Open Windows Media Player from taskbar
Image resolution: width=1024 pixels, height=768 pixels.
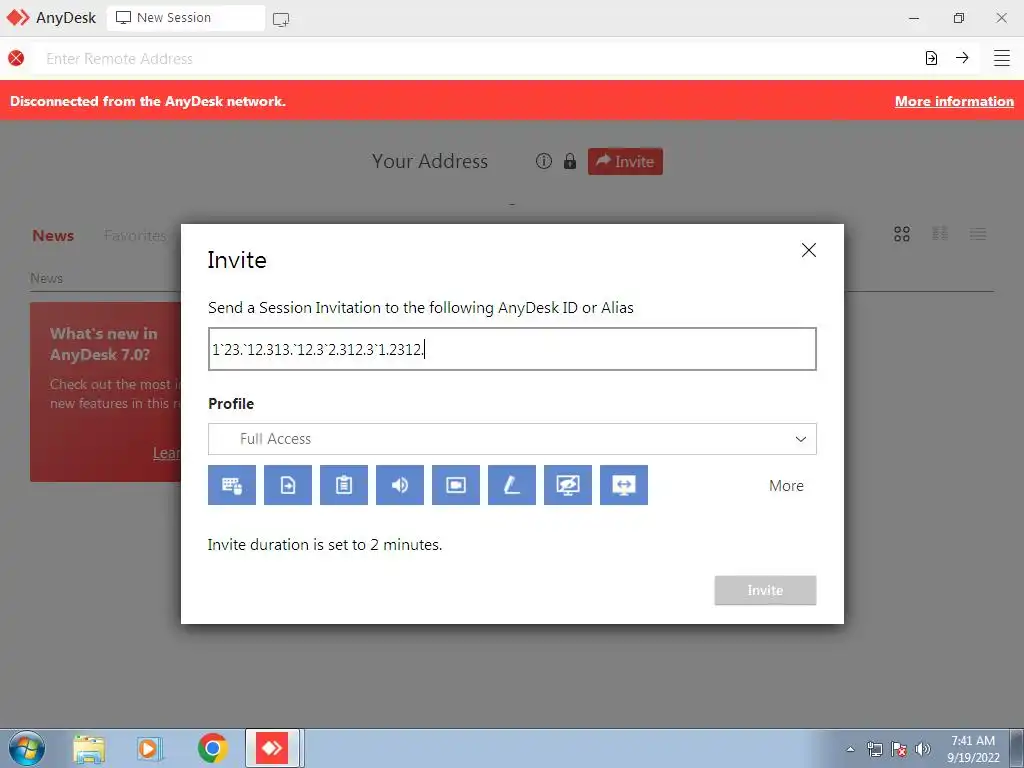click(x=150, y=748)
